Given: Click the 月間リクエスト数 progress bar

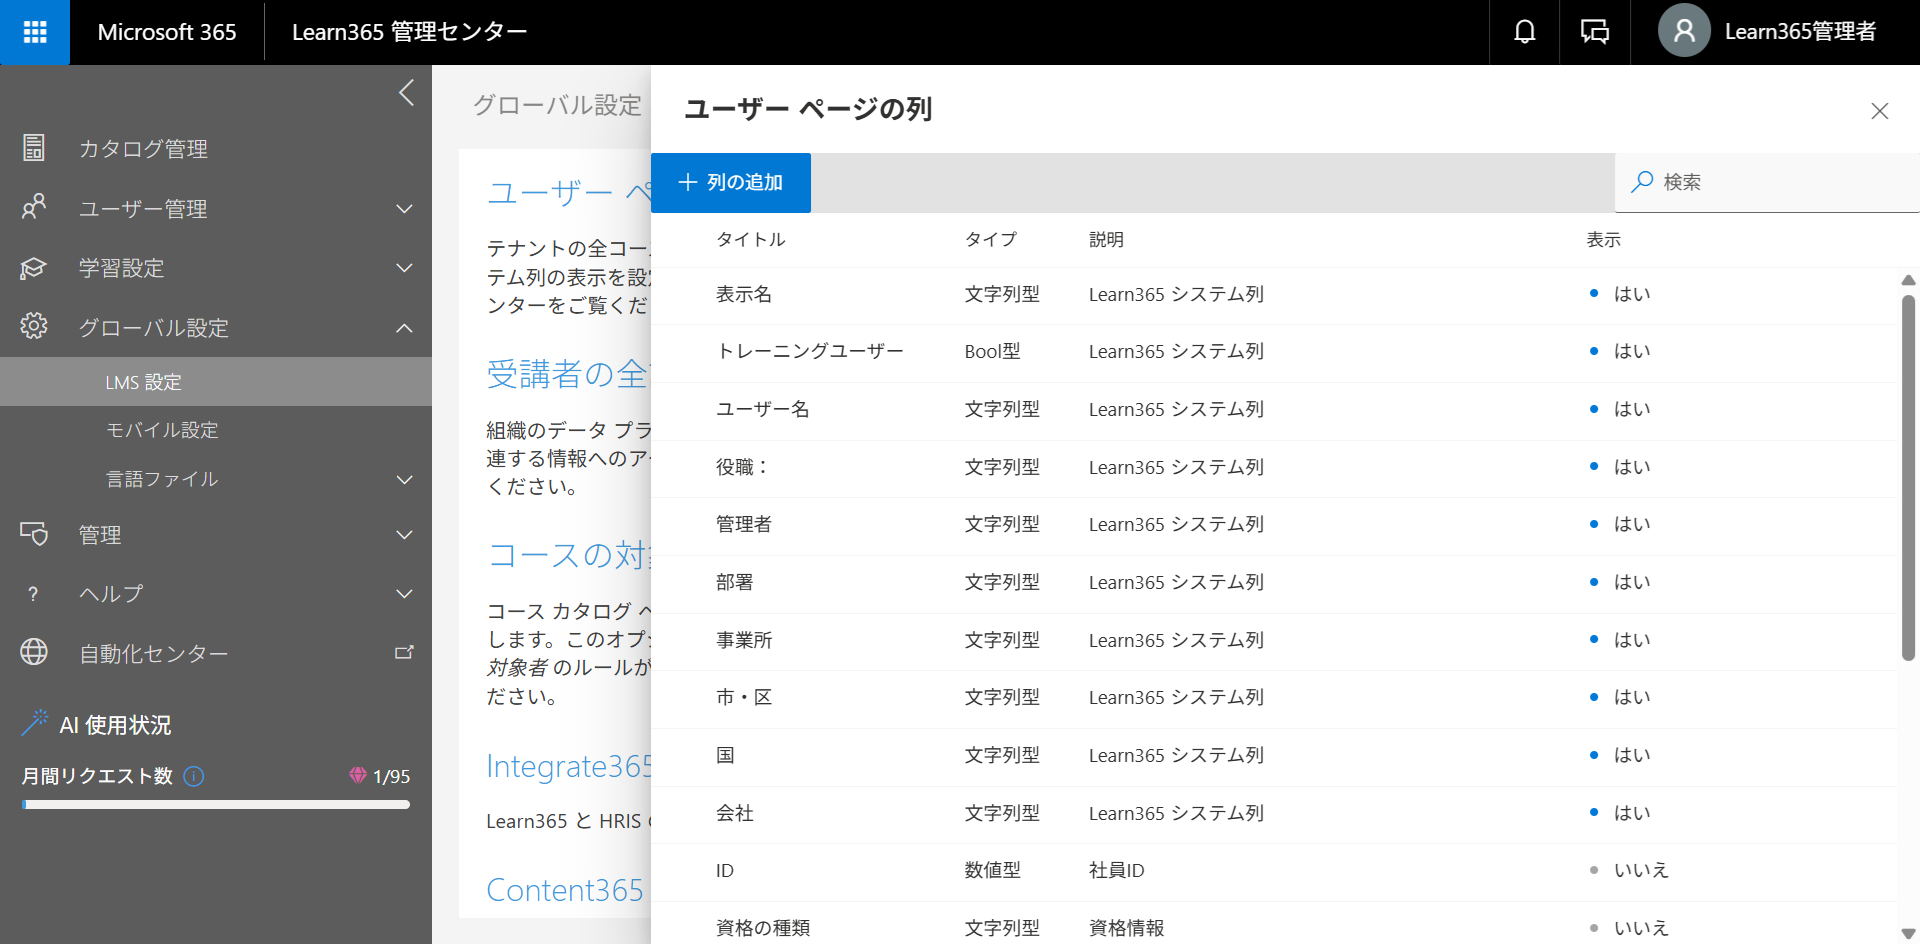Looking at the screenshot, I should tap(216, 804).
